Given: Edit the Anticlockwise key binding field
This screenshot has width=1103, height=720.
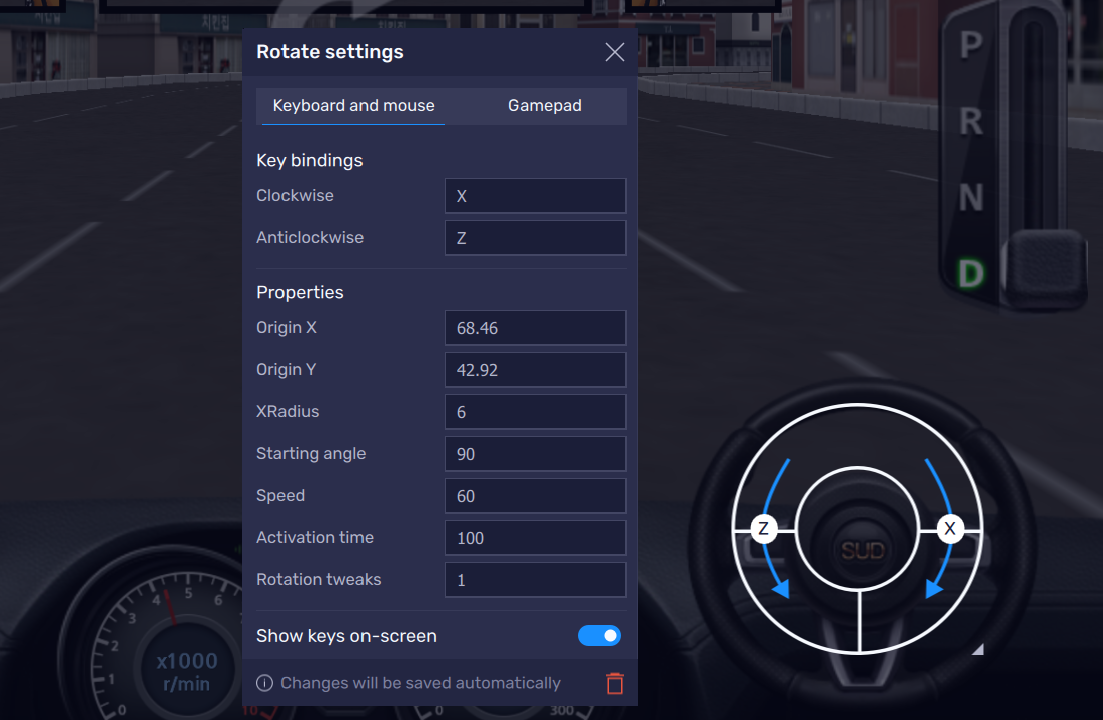Looking at the screenshot, I should [535, 238].
